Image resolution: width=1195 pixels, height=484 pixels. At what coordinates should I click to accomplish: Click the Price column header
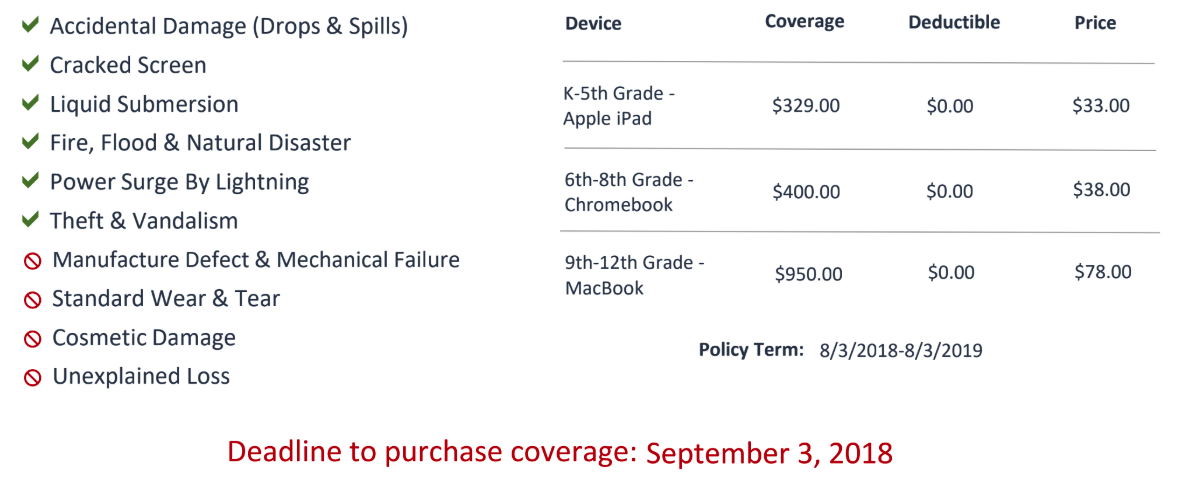(x=1095, y=23)
